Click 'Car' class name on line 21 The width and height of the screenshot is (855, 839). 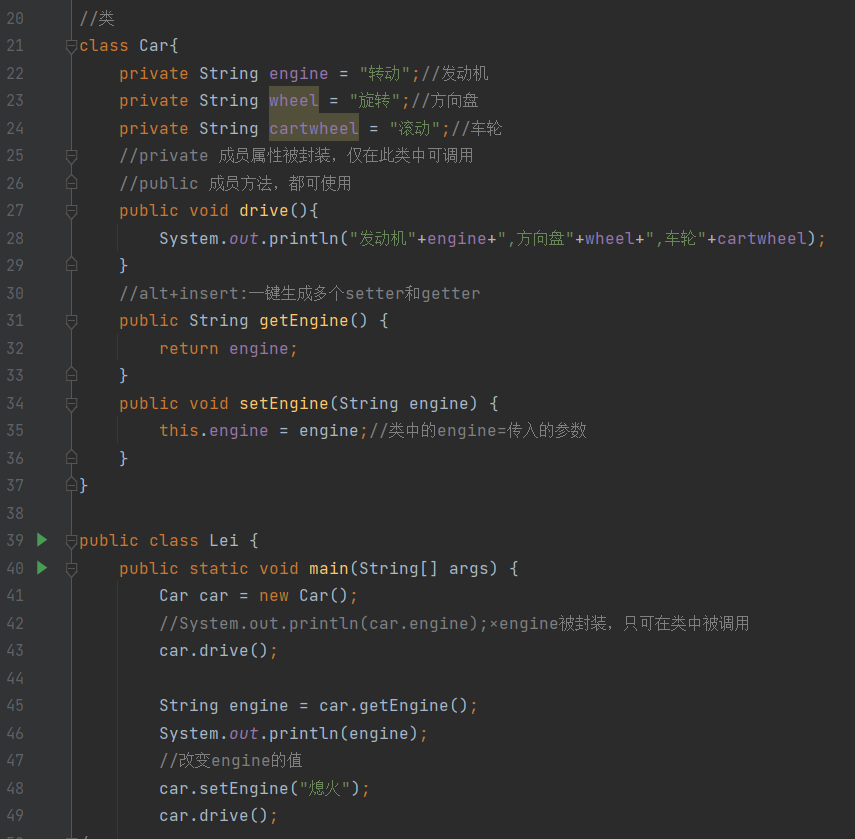pos(154,46)
